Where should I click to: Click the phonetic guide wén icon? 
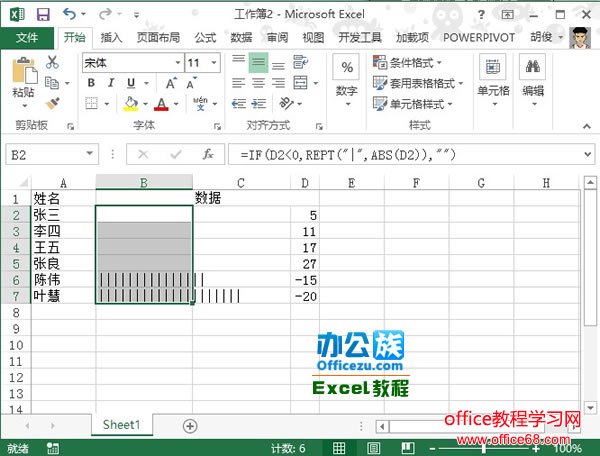click(x=200, y=103)
